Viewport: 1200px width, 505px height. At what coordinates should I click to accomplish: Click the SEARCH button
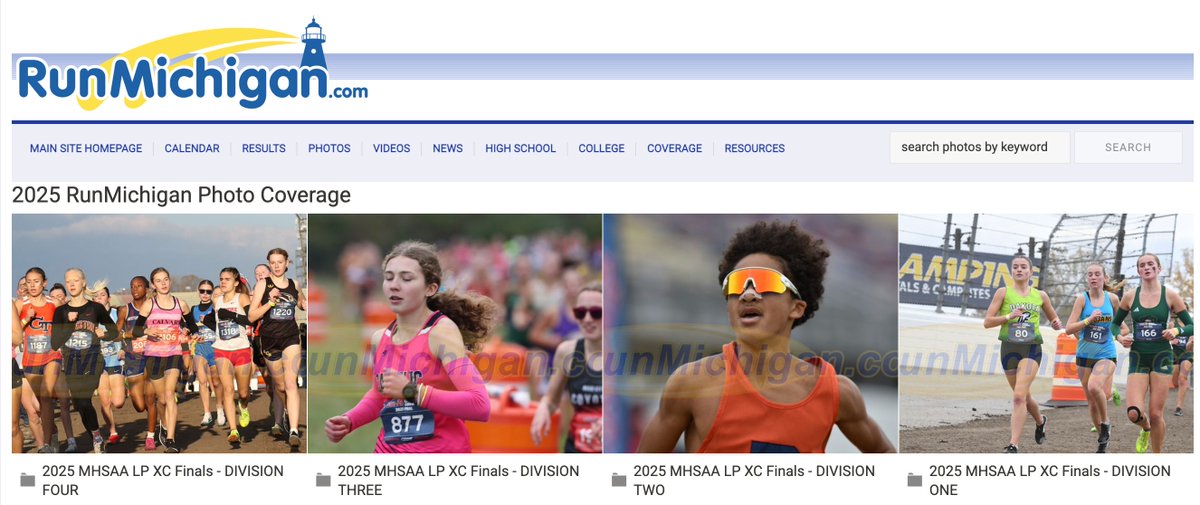click(1128, 147)
